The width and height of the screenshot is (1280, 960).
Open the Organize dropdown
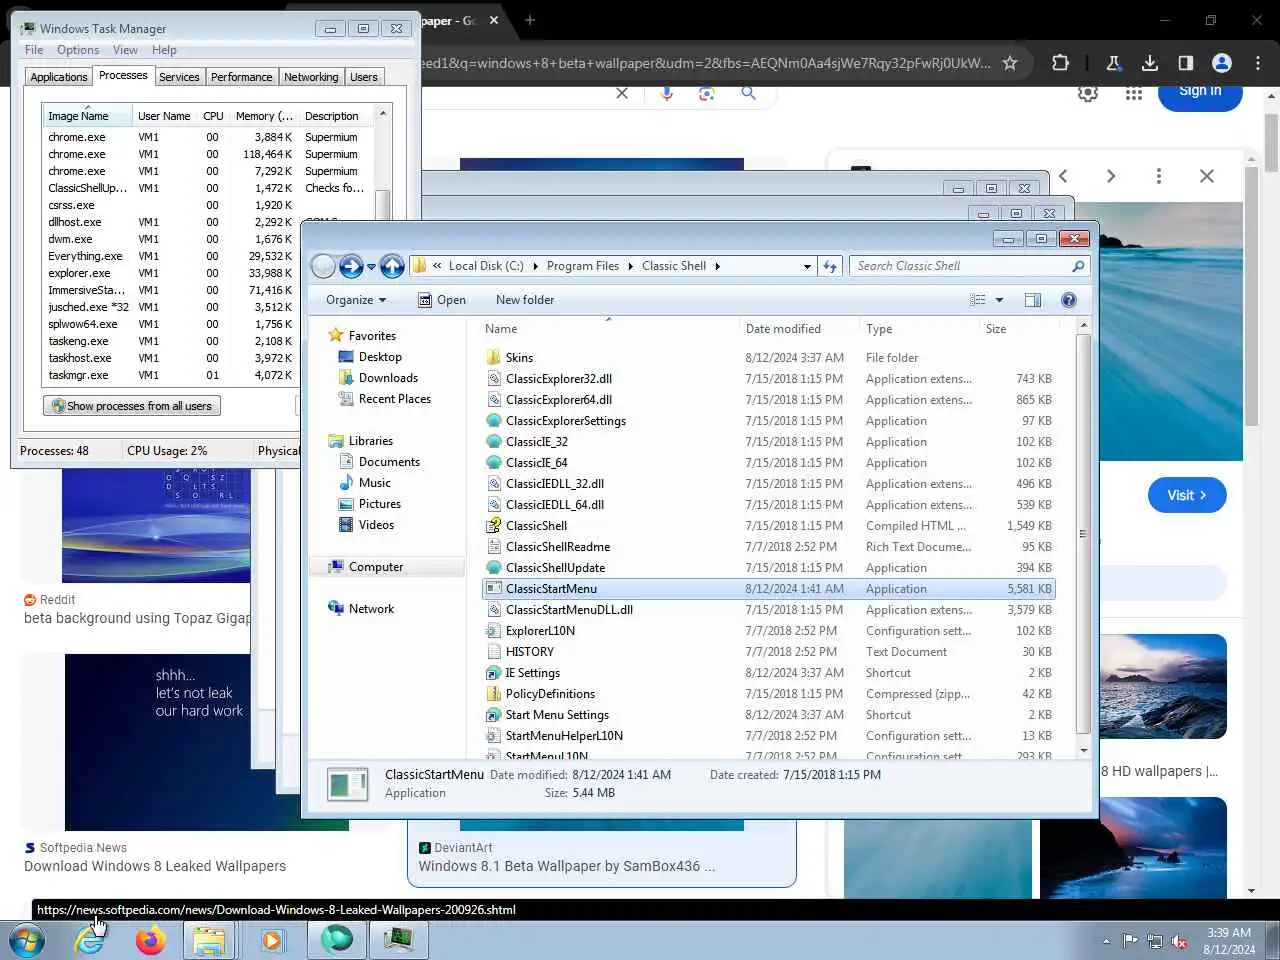click(356, 300)
